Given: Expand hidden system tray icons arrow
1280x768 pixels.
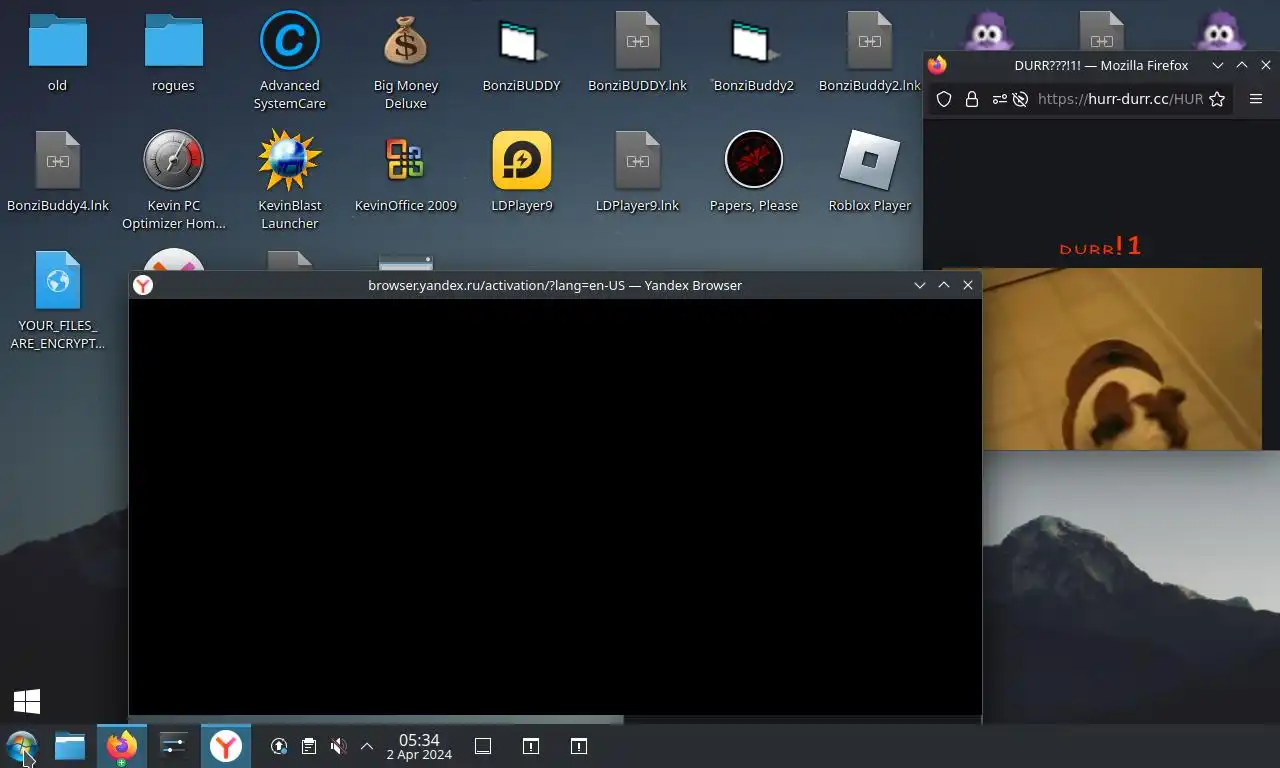Looking at the screenshot, I should coord(367,746).
